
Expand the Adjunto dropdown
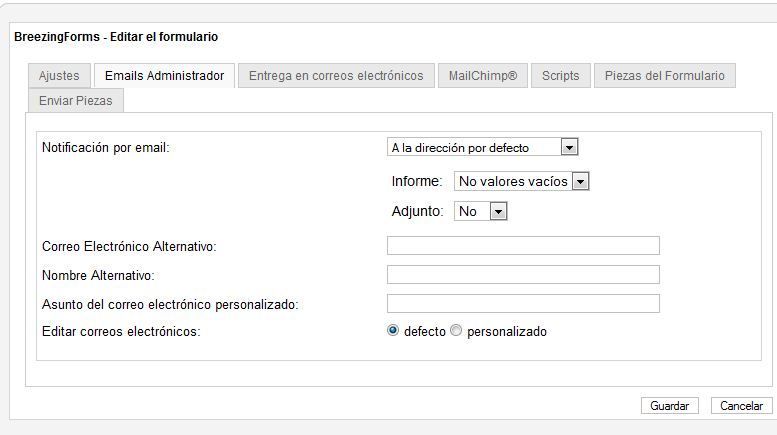coord(481,212)
